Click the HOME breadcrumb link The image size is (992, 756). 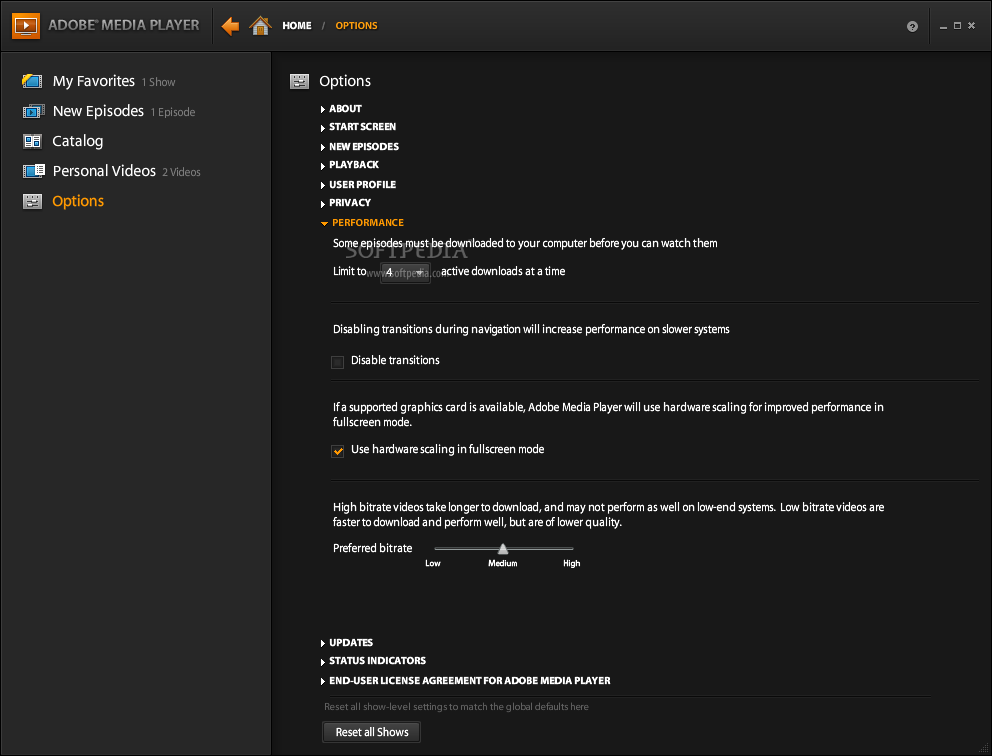(297, 26)
